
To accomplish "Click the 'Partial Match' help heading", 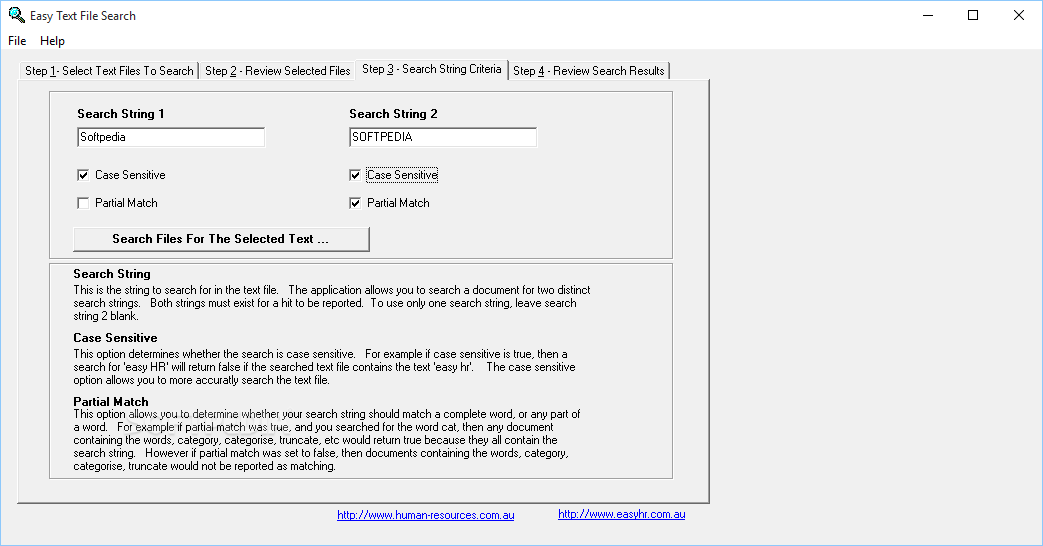I will [x=111, y=402].
